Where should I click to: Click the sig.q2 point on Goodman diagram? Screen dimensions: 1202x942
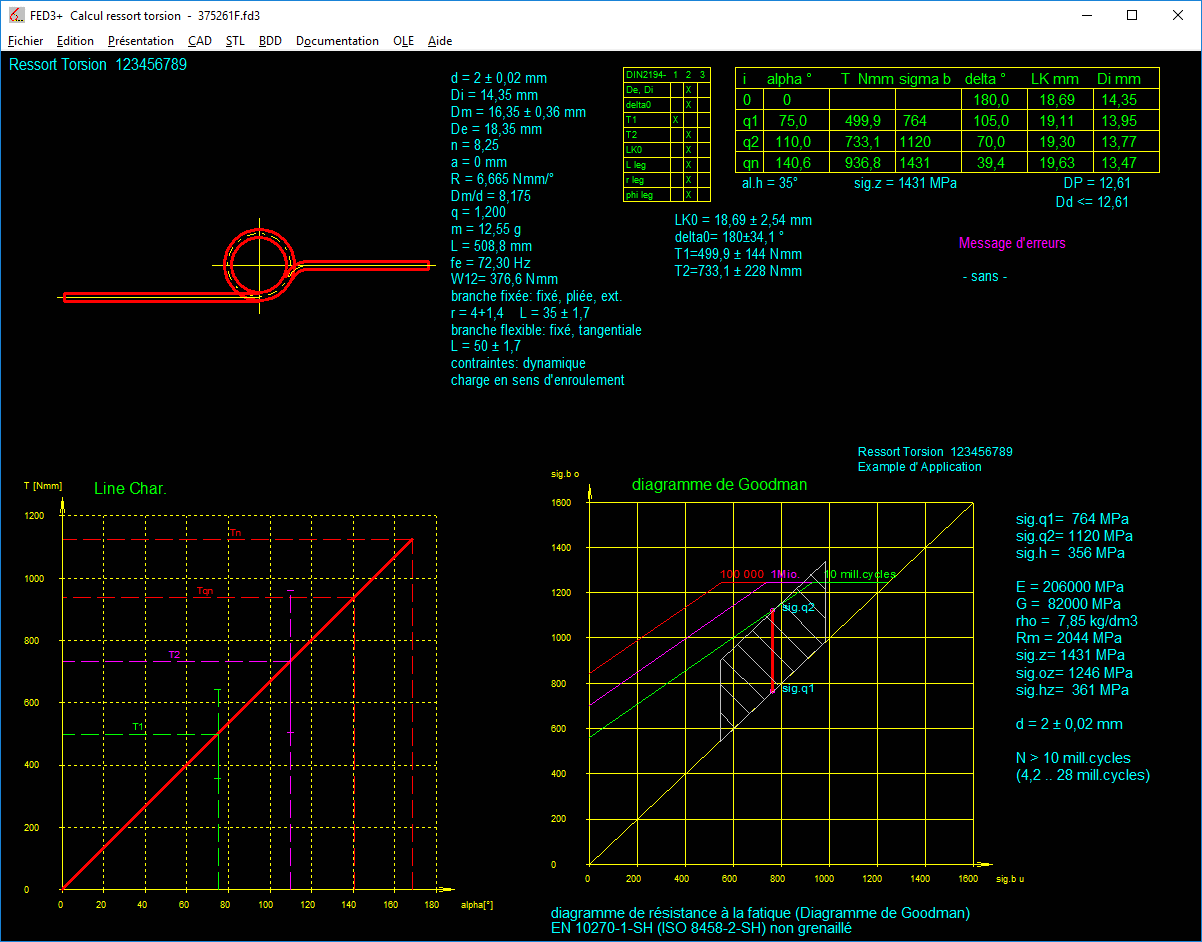(772, 608)
